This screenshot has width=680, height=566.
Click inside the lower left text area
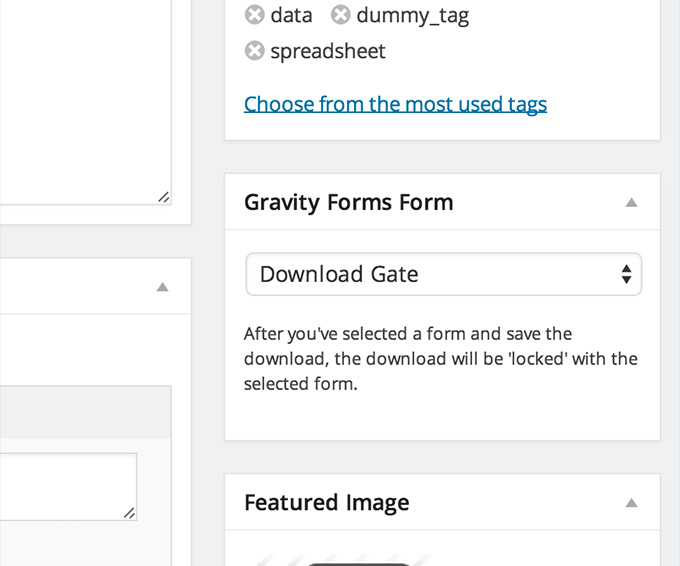(x=68, y=487)
